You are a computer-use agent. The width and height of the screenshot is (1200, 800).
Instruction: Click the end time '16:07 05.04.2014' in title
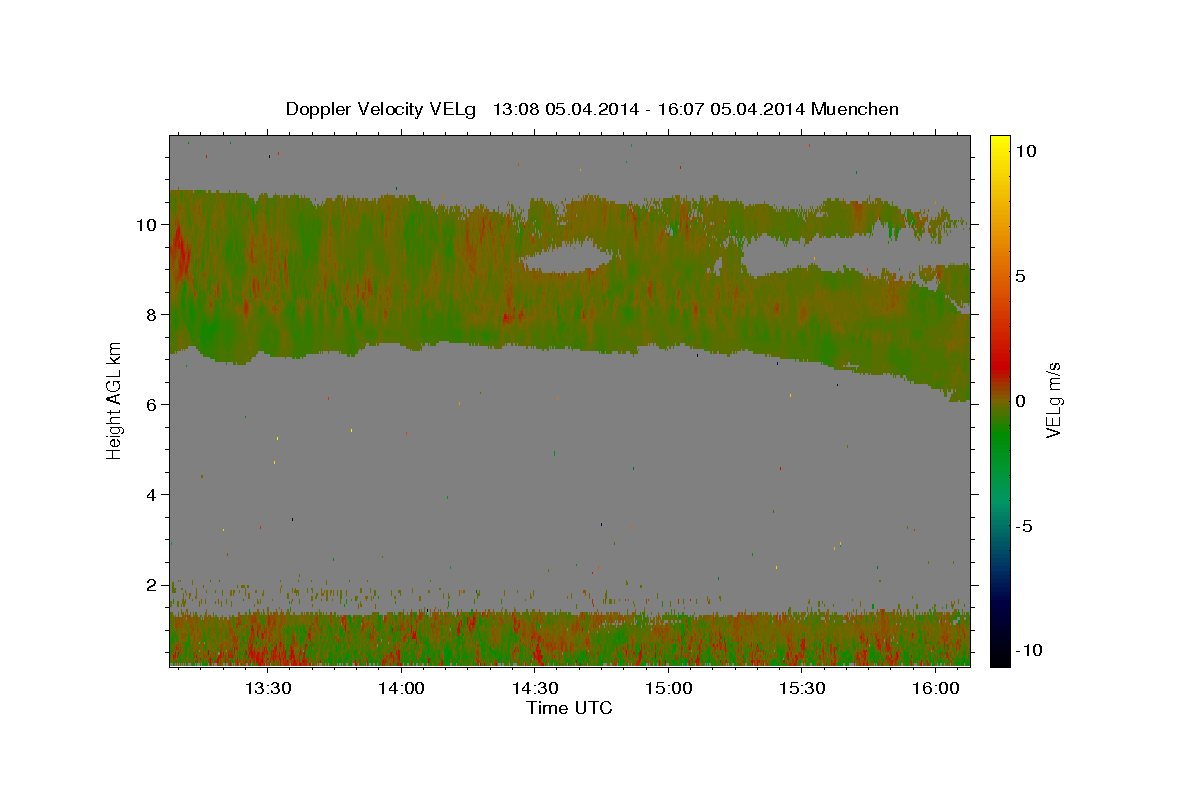coord(730,109)
